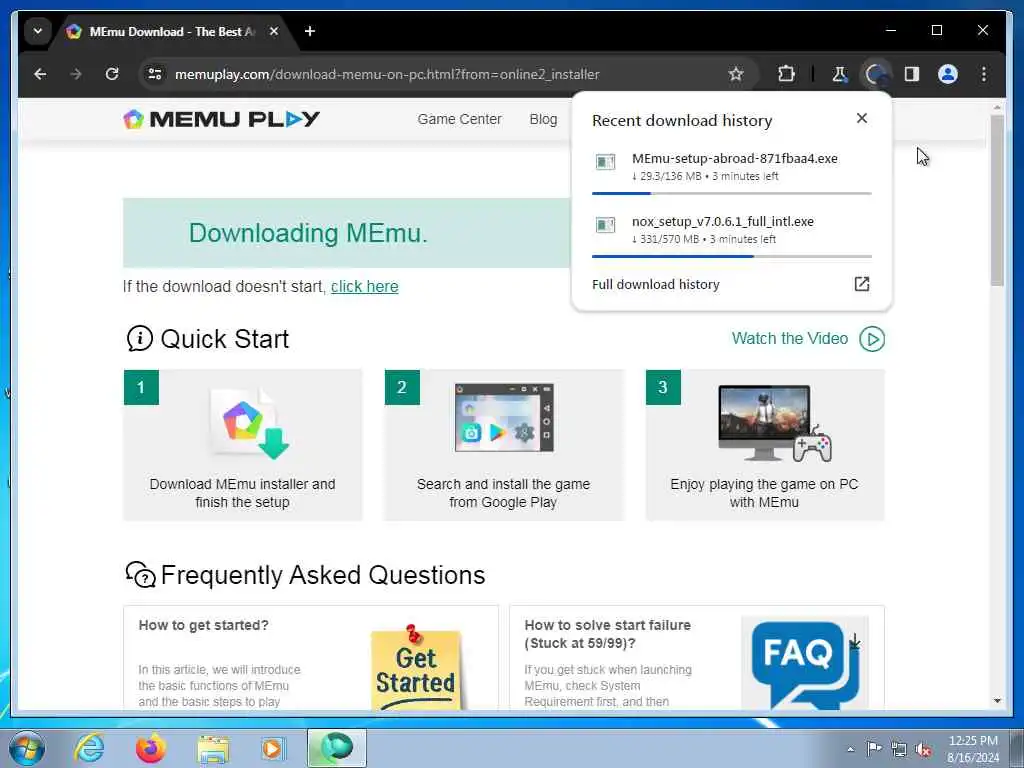Screen dimensions: 1024x768
Task: Click the 'click here' download link
Action: [364, 287]
